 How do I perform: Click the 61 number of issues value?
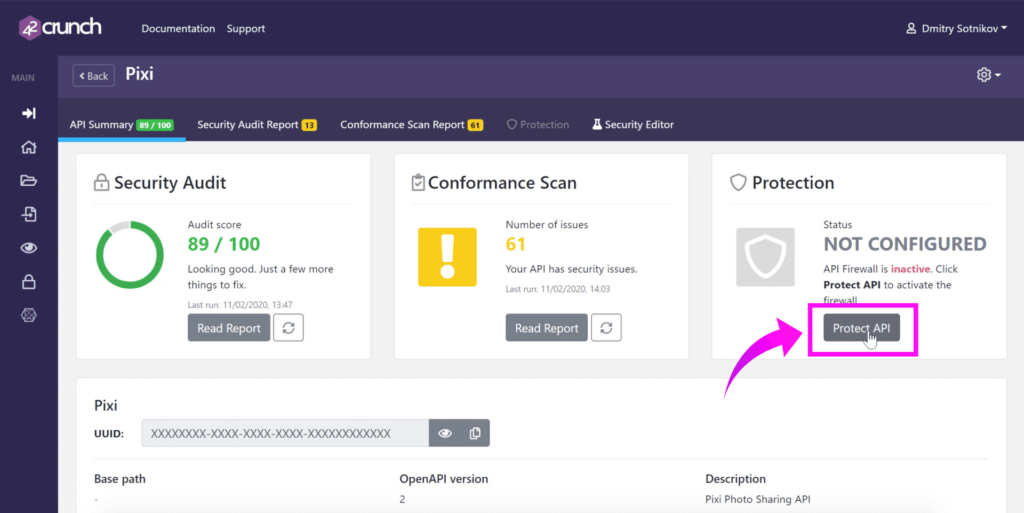point(515,244)
